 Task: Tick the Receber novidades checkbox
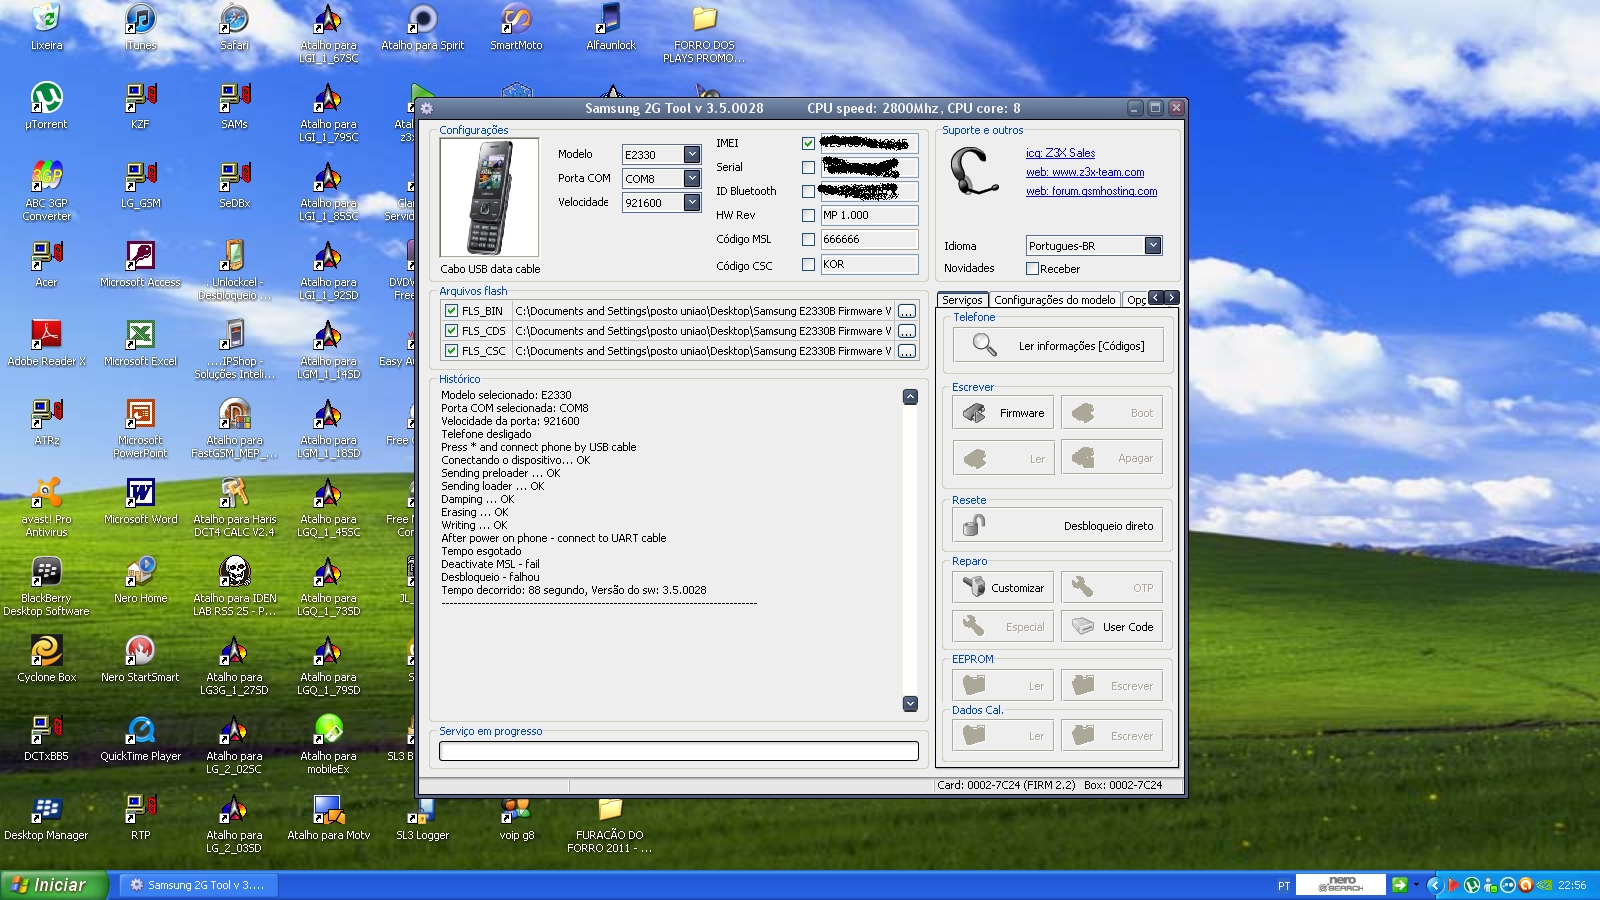pyautogui.click(x=1032, y=269)
